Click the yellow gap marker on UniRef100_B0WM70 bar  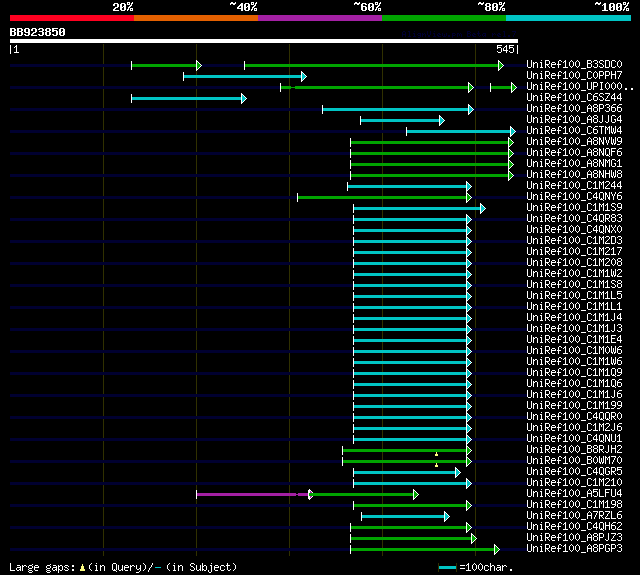(436, 465)
